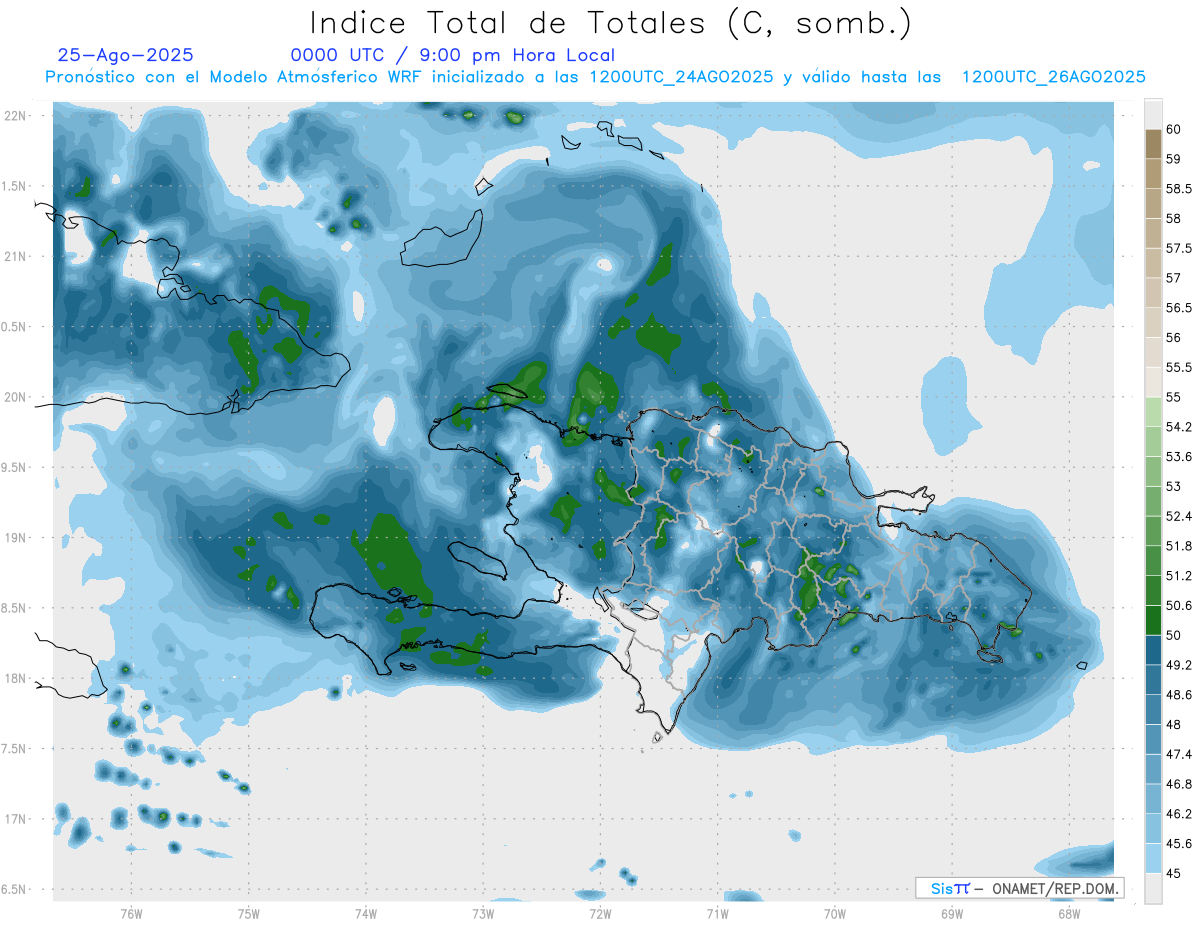
Task: Click the latitude label '22N'
Action: (15, 116)
